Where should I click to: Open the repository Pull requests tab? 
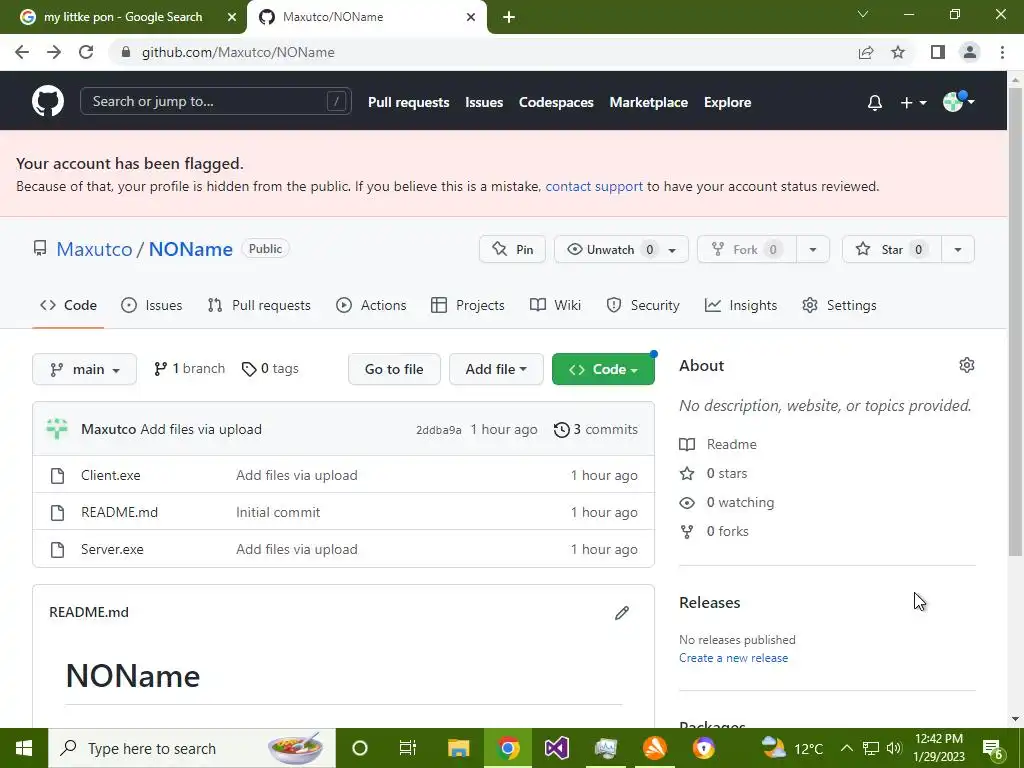click(259, 305)
